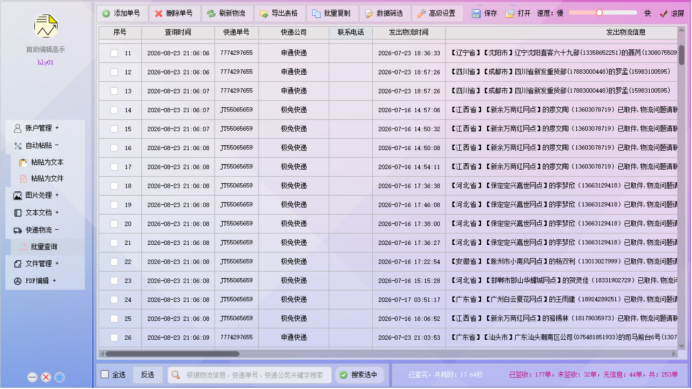Click row 24 time 2026-07-17 03:51:17
This screenshot has height=389, width=692.
(409, 300)
